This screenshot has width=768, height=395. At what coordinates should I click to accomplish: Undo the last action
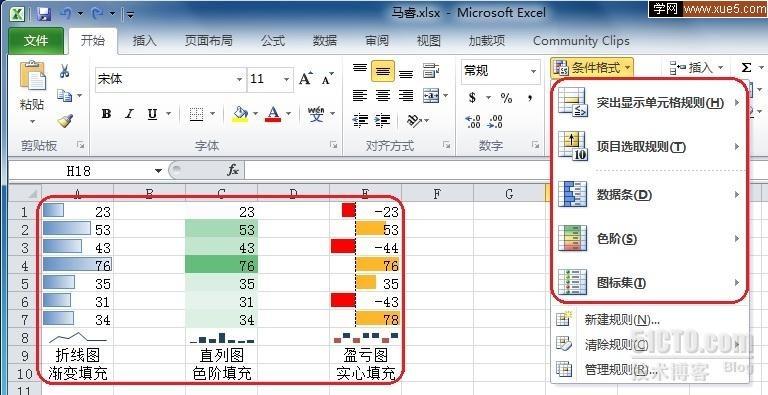66,13
